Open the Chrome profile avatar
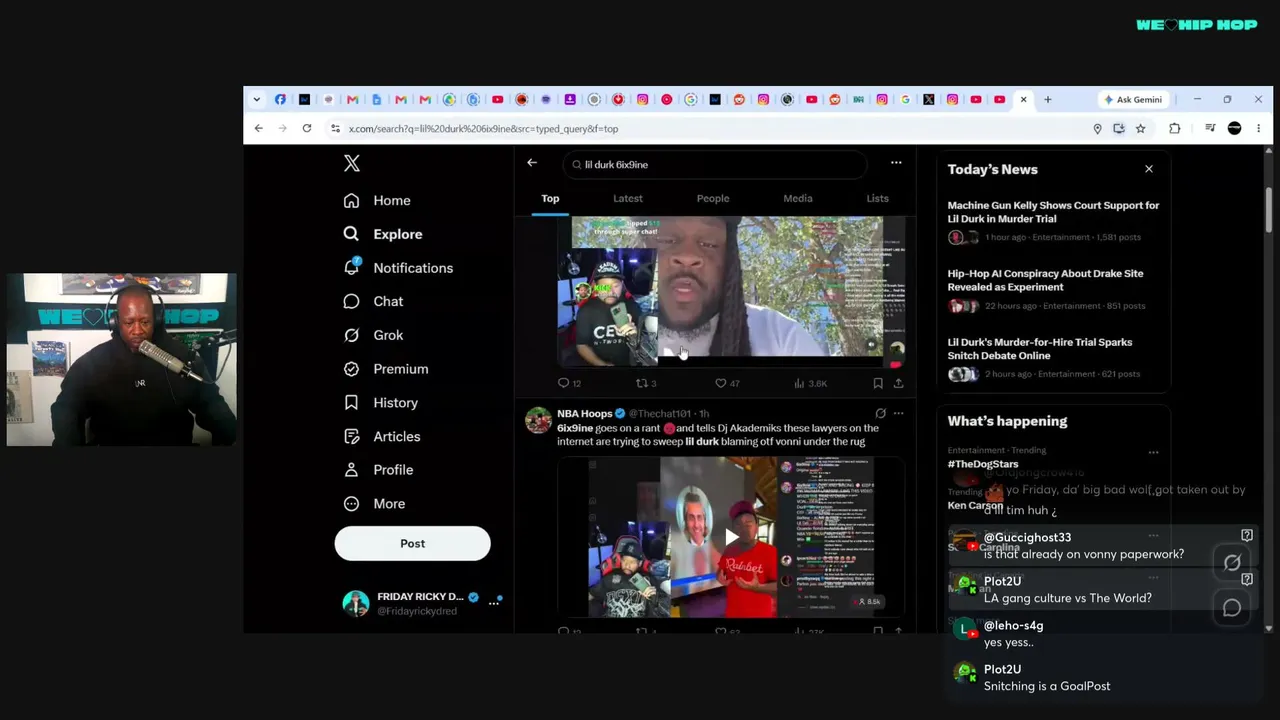The width and height of the screenshot is (1280, 720). [1234, 128]
